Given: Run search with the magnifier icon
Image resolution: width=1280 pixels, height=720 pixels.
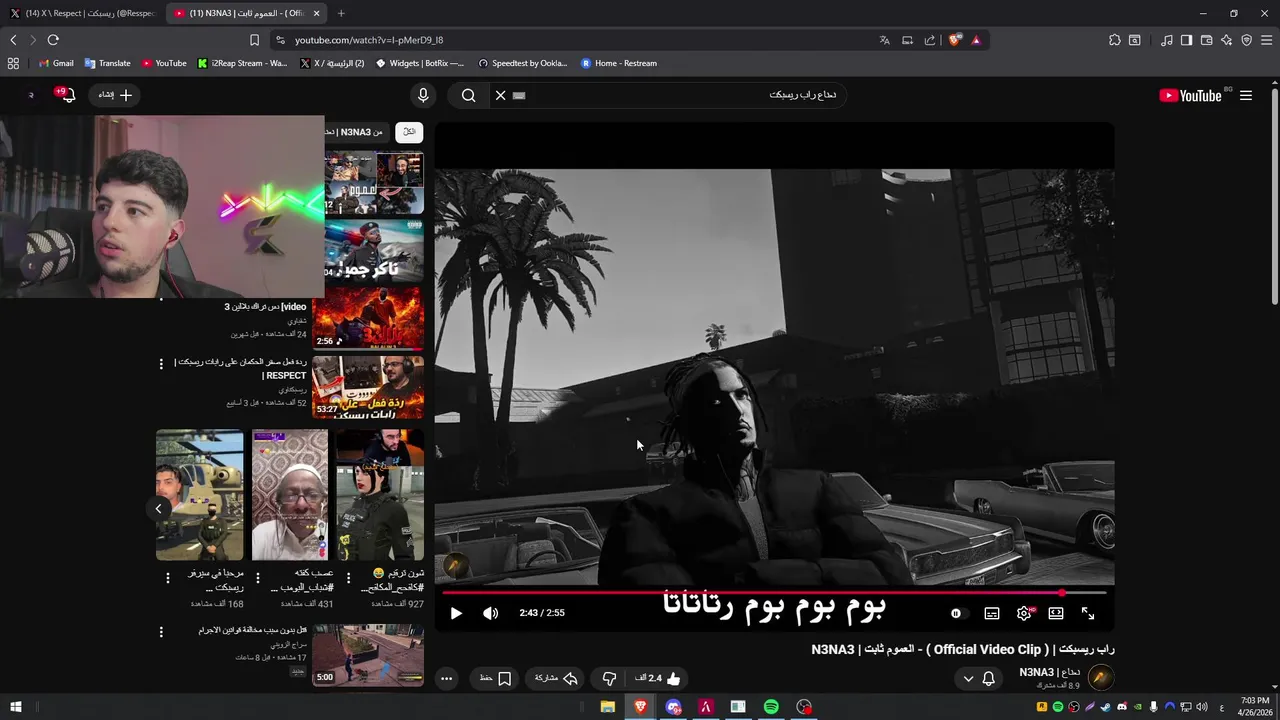Looking at the screenshot, I should (x=469, y=95).
